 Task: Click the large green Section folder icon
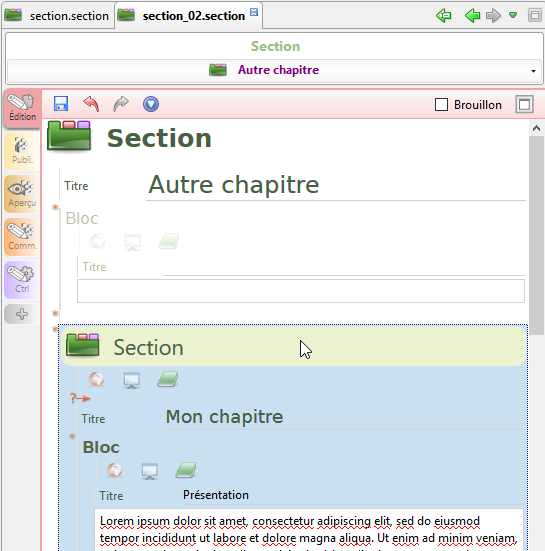tap(69, 137)
